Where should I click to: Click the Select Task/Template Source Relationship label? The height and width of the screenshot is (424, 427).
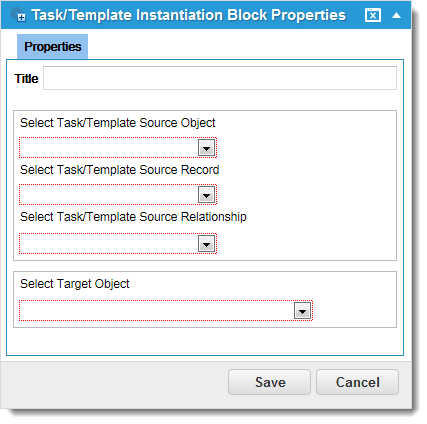click(x=133, y=217)
